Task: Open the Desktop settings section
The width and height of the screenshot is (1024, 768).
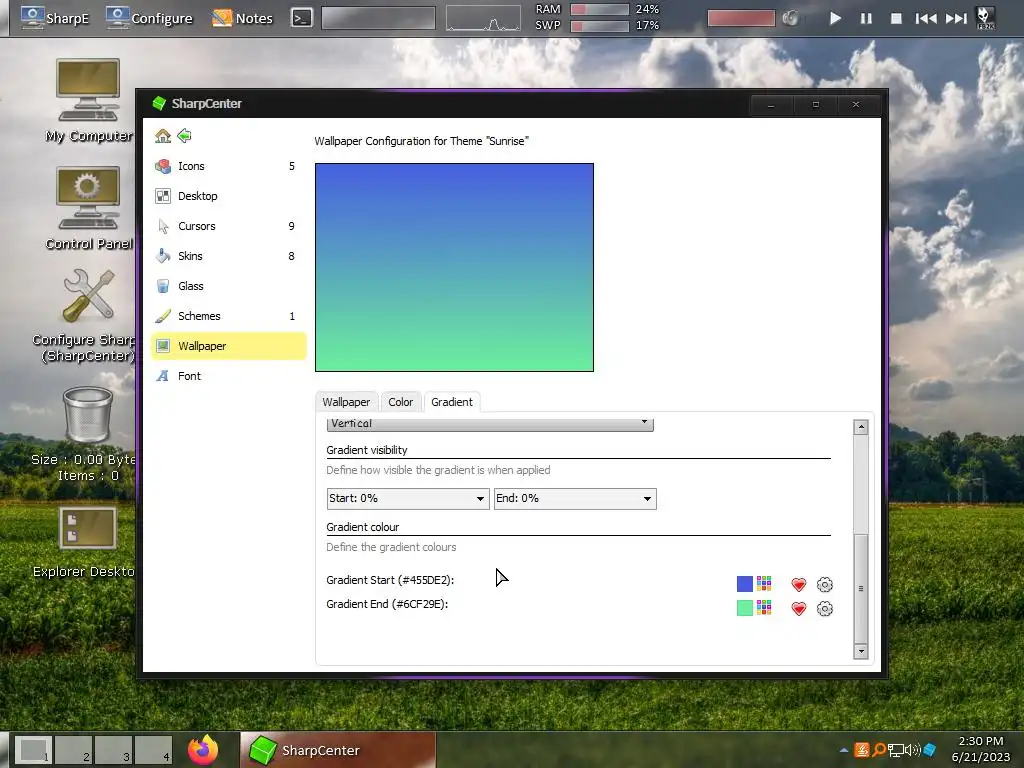Action: pos(228,196)
